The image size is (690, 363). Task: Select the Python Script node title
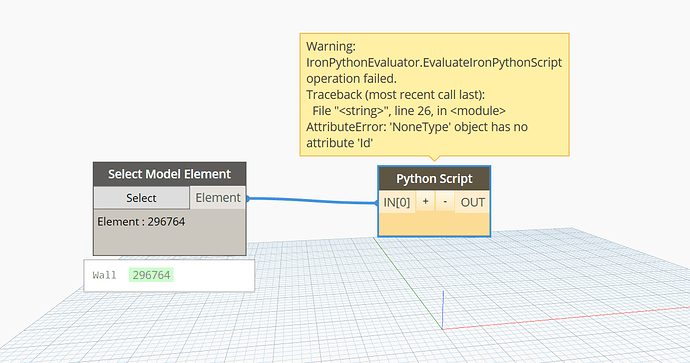click(x=434, y=179)
